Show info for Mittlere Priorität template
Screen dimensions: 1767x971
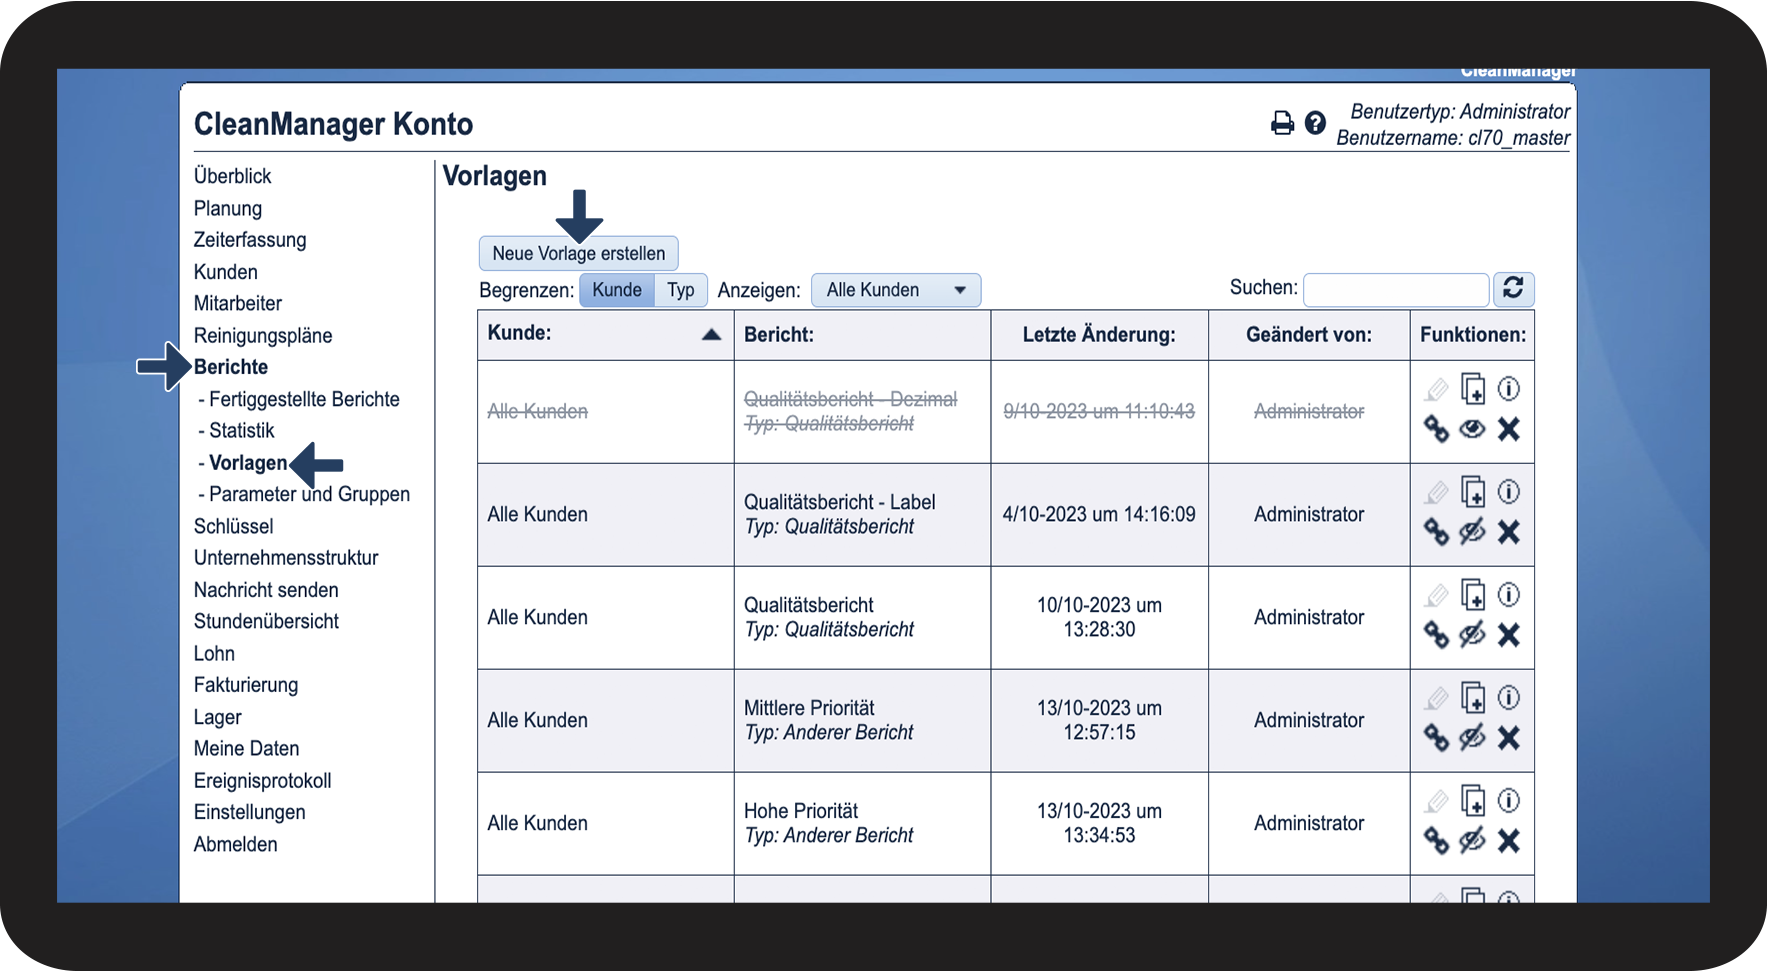point(1509,697)
